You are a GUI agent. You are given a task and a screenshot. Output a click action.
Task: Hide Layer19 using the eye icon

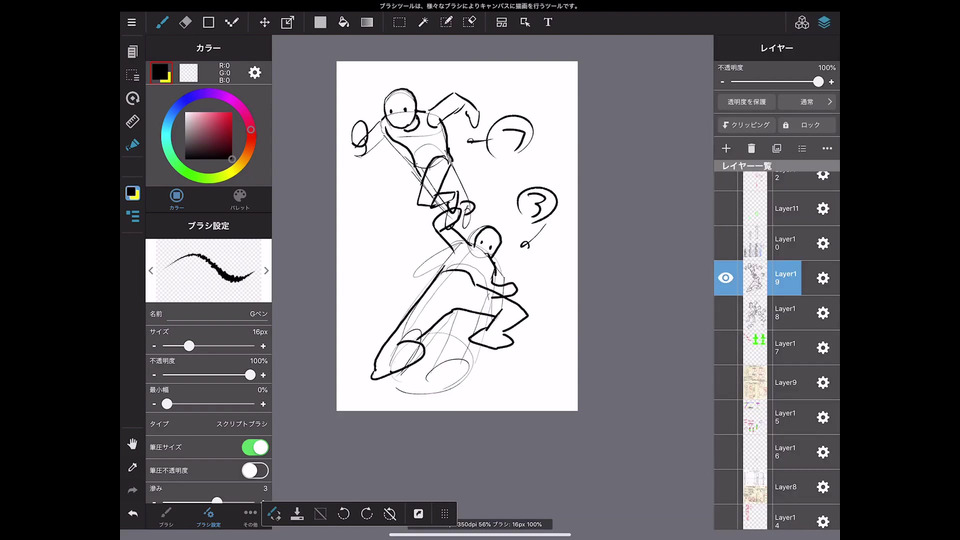(726, 278)
